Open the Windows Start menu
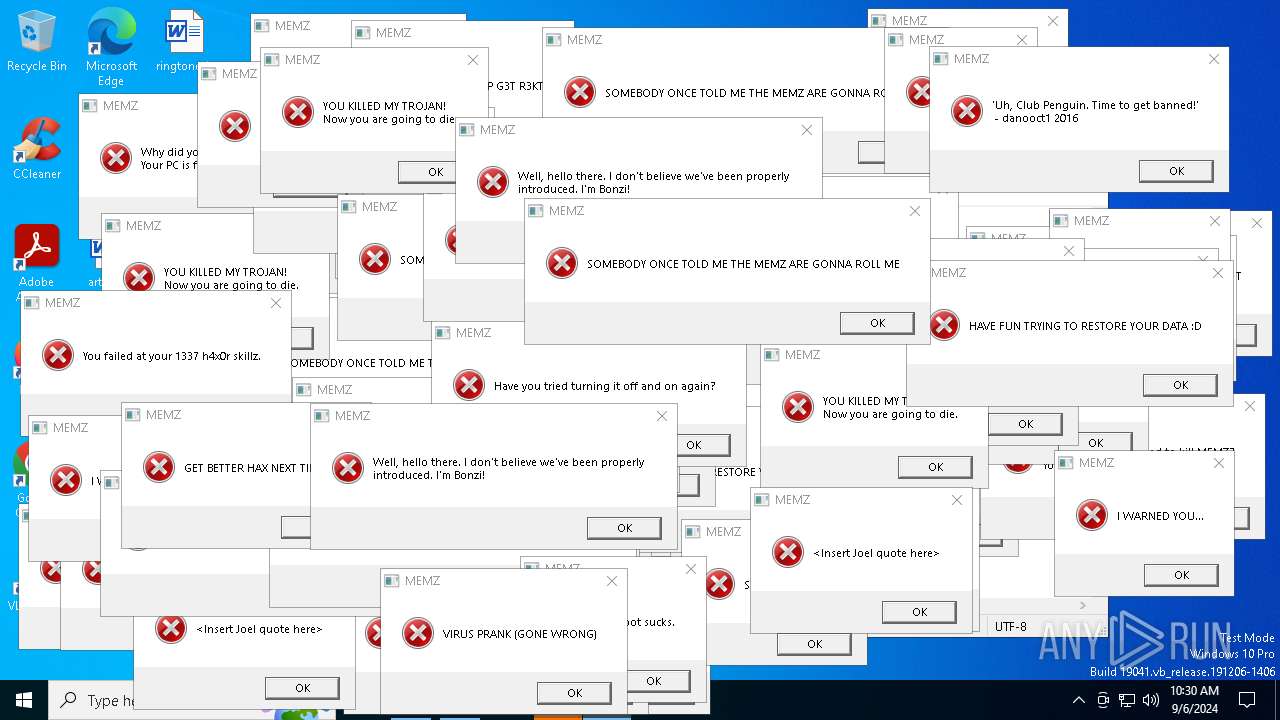 pos(24,700)
